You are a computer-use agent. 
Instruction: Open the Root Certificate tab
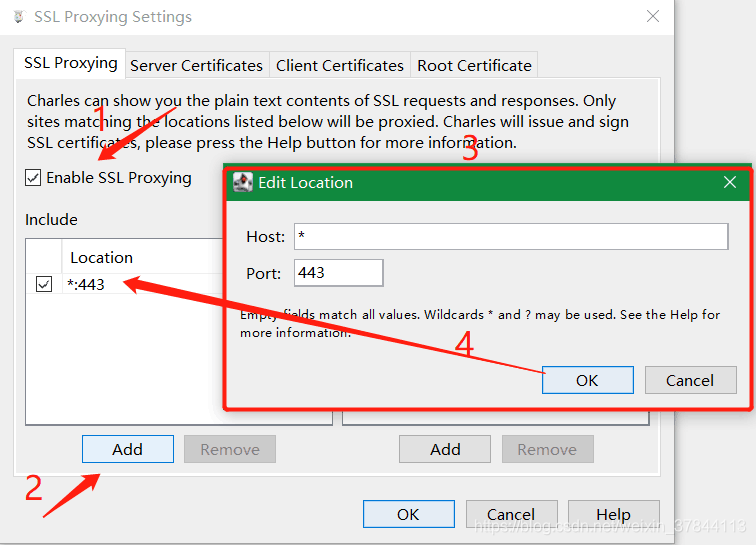(x=474, y=66)
